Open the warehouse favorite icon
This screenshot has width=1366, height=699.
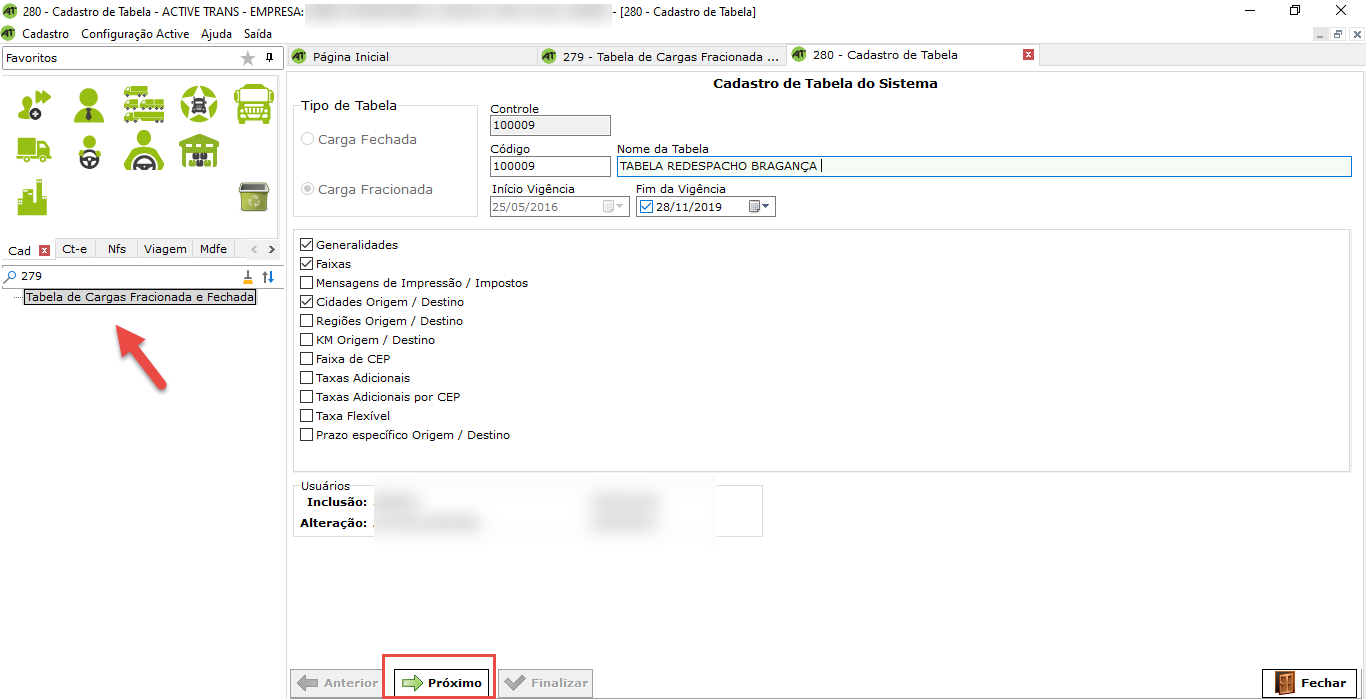[198, 151]
